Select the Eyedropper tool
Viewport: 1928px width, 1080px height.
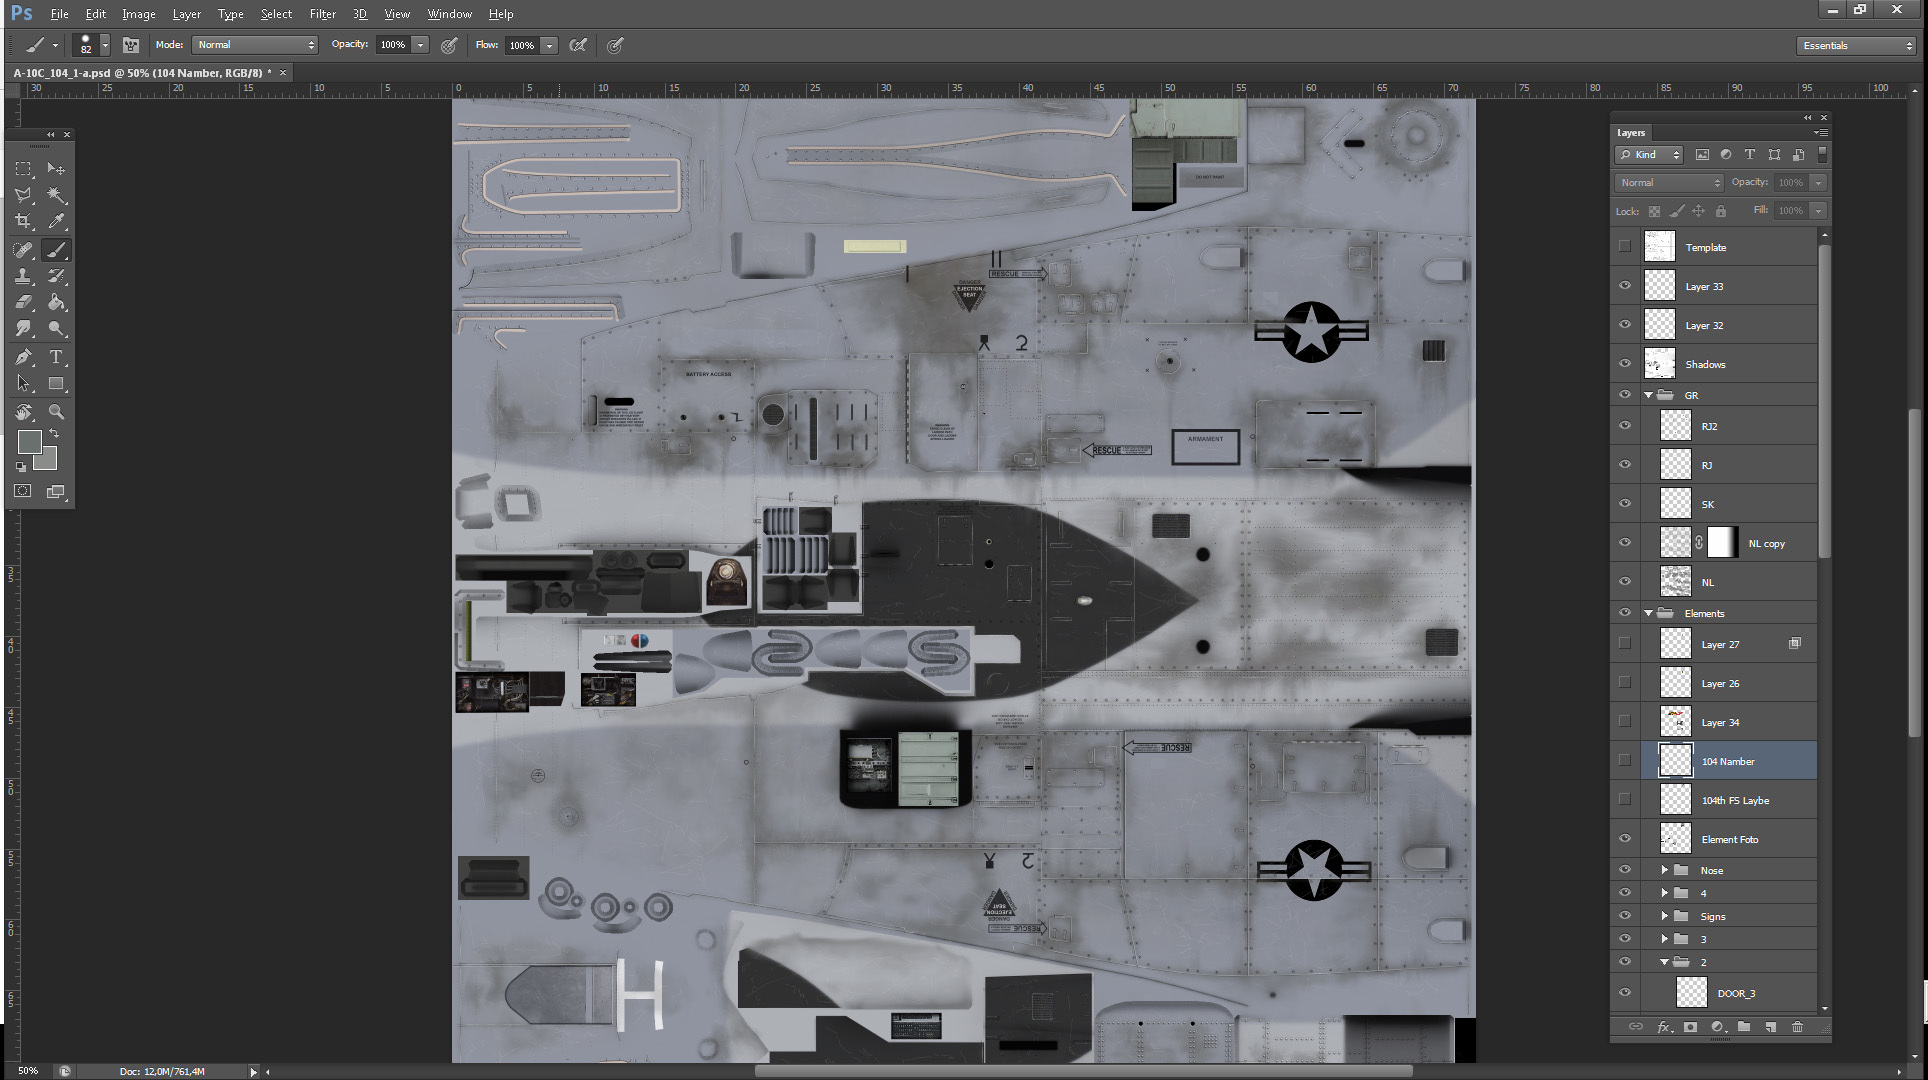coord(56,221)
